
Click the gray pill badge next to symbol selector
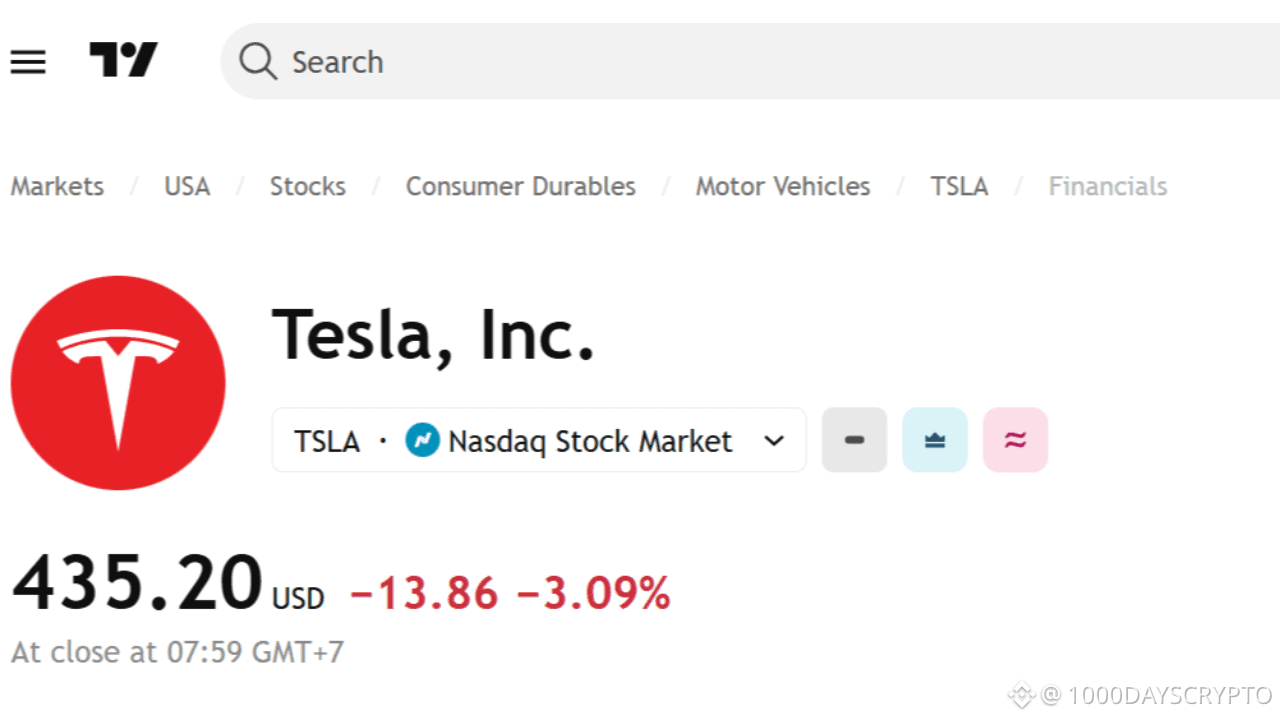point(854,440)
